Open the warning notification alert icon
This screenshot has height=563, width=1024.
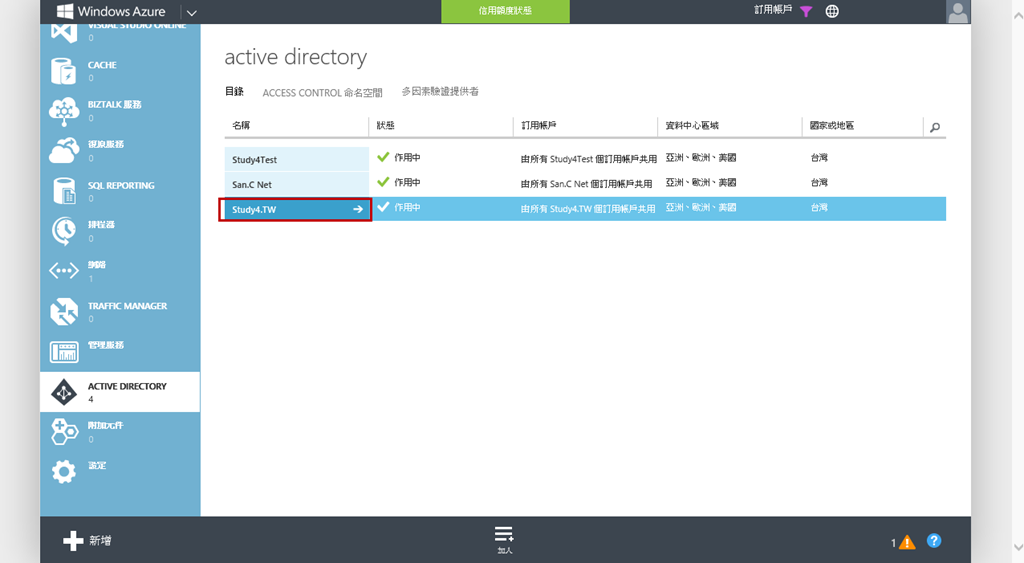coord(906,542)
